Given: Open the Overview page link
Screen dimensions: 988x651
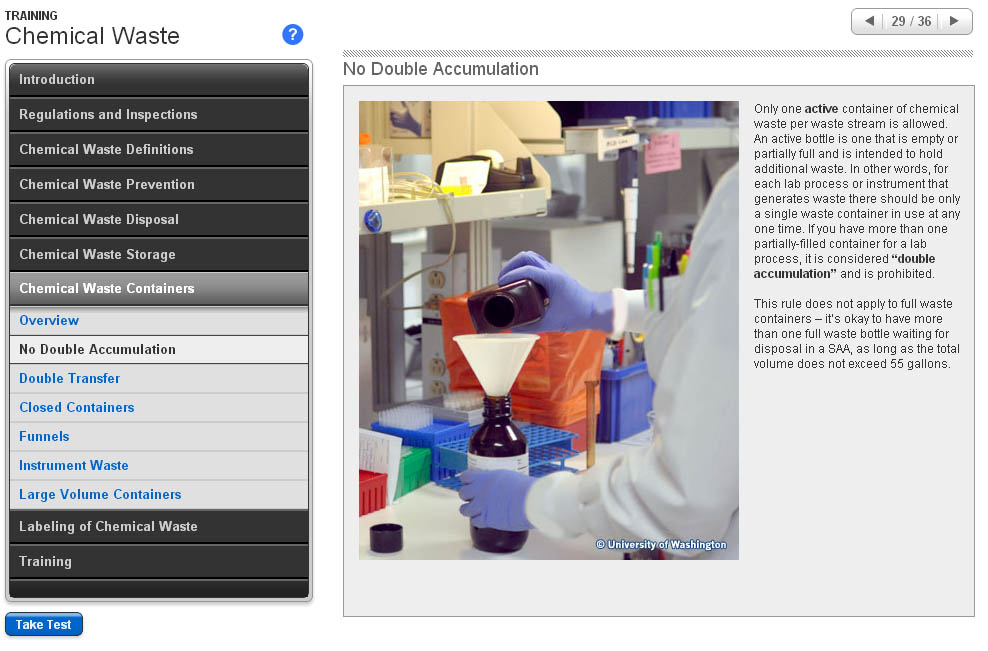Looking at the screenshot, I should click(x=49, y=321).
